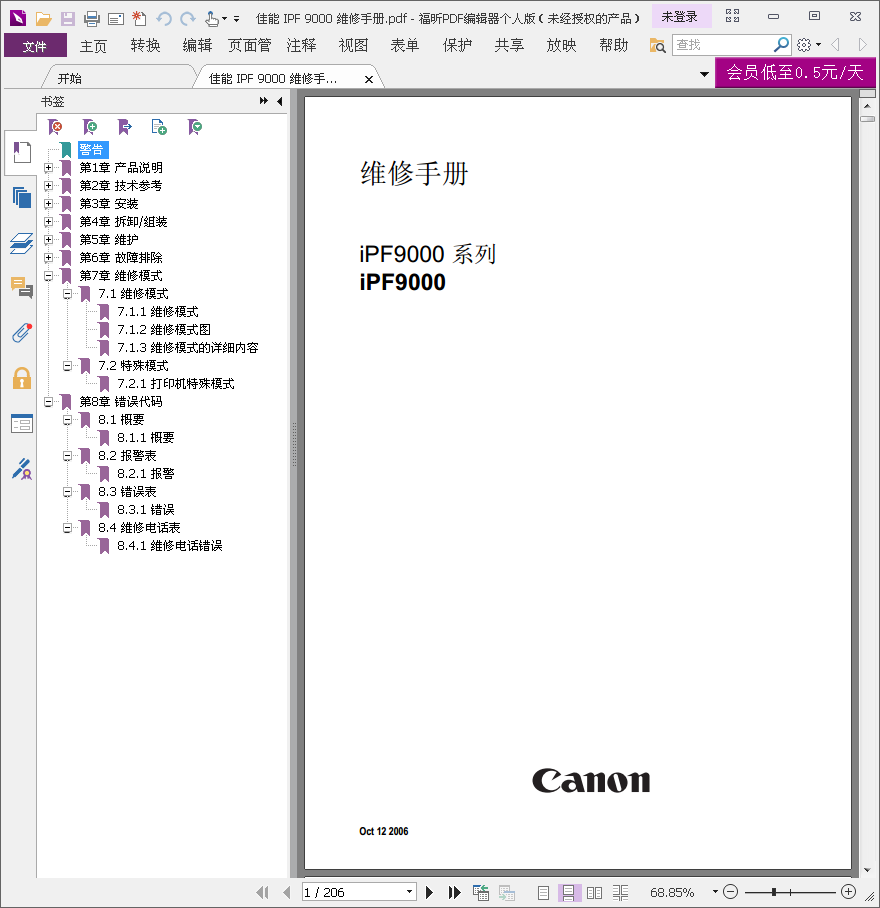Viewport: 880px width, 908px height.
Task: Open the 注释 ribbon tab
Action: (x=302, y=45)
